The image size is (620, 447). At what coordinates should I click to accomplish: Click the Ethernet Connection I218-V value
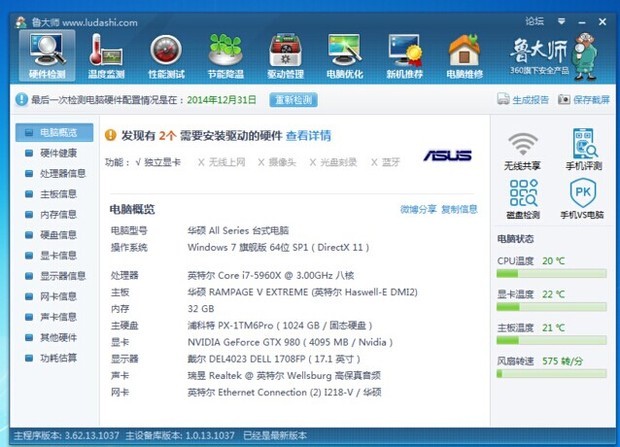284,392
